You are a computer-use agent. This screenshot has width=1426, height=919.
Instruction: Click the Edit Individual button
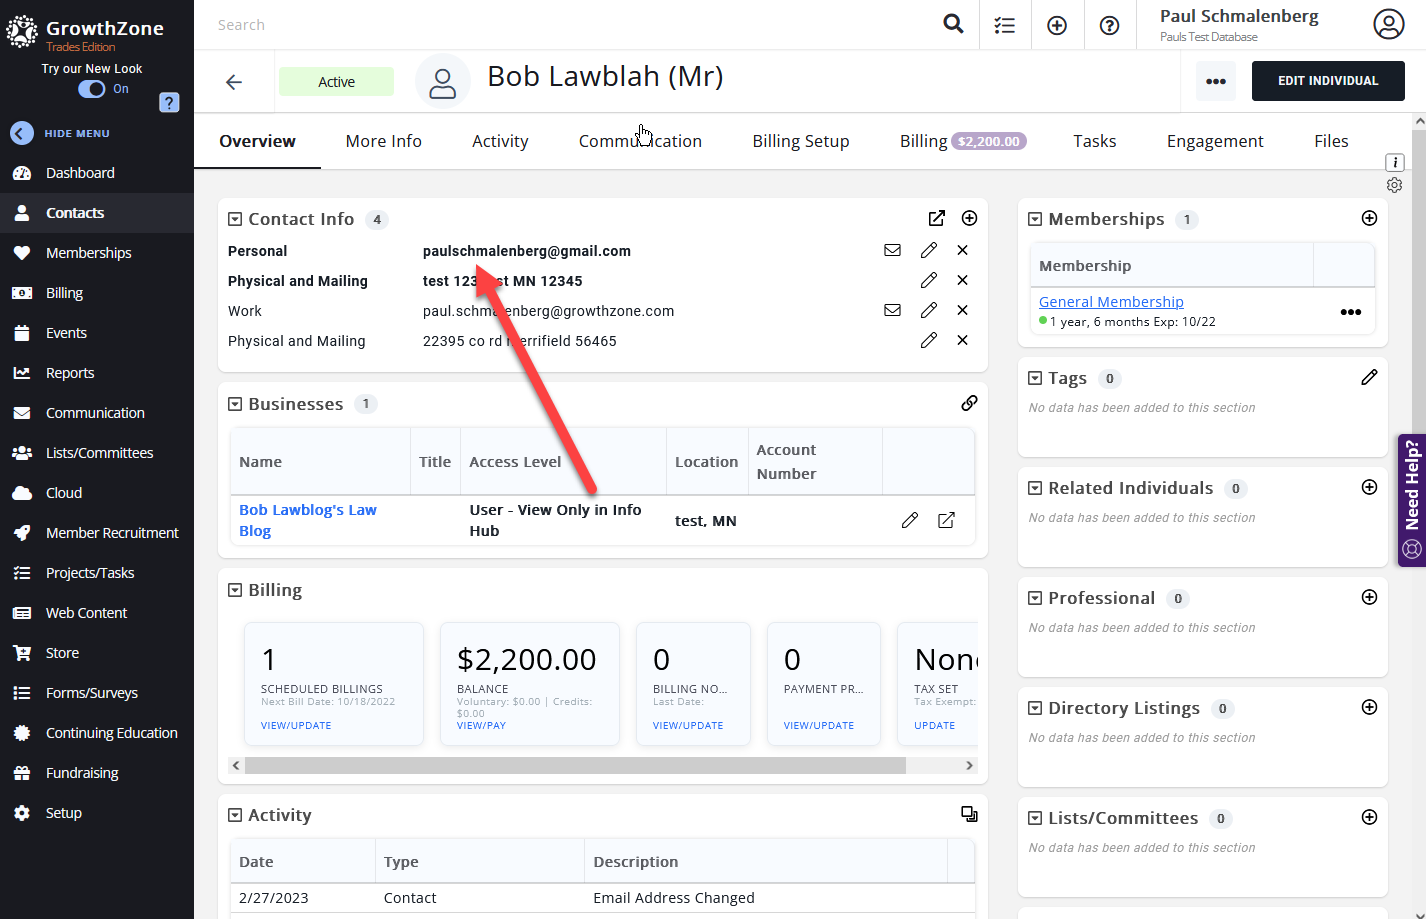[x=1327, y=81]
